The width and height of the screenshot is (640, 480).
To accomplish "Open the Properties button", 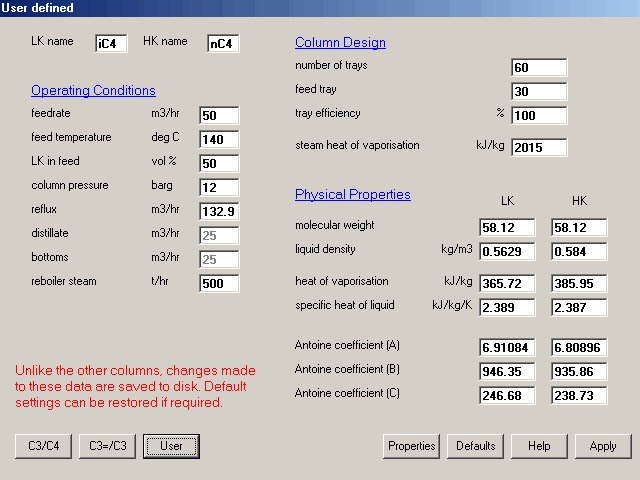I will click(411, 446).
